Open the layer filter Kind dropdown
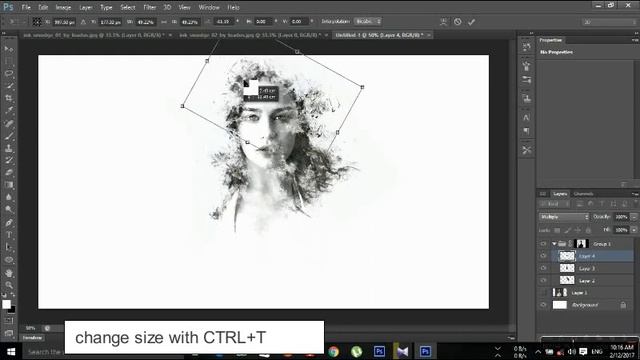Viewport: 640px width, 360px height. click(x=554, y=204)
